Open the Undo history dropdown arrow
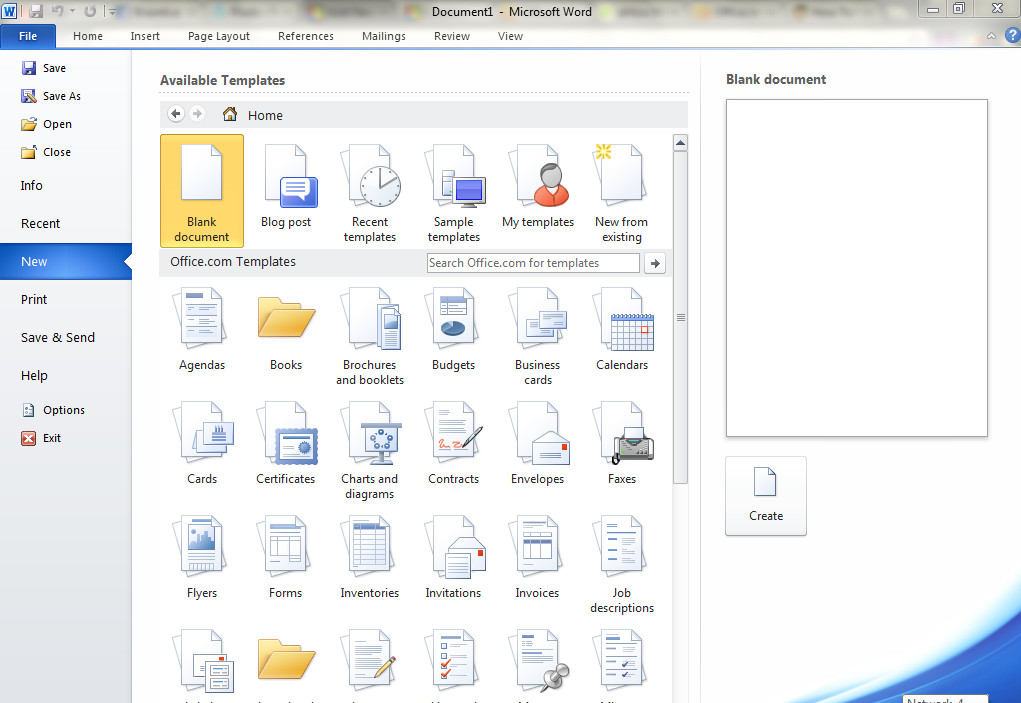1021x703 pixels. point(72,12)
